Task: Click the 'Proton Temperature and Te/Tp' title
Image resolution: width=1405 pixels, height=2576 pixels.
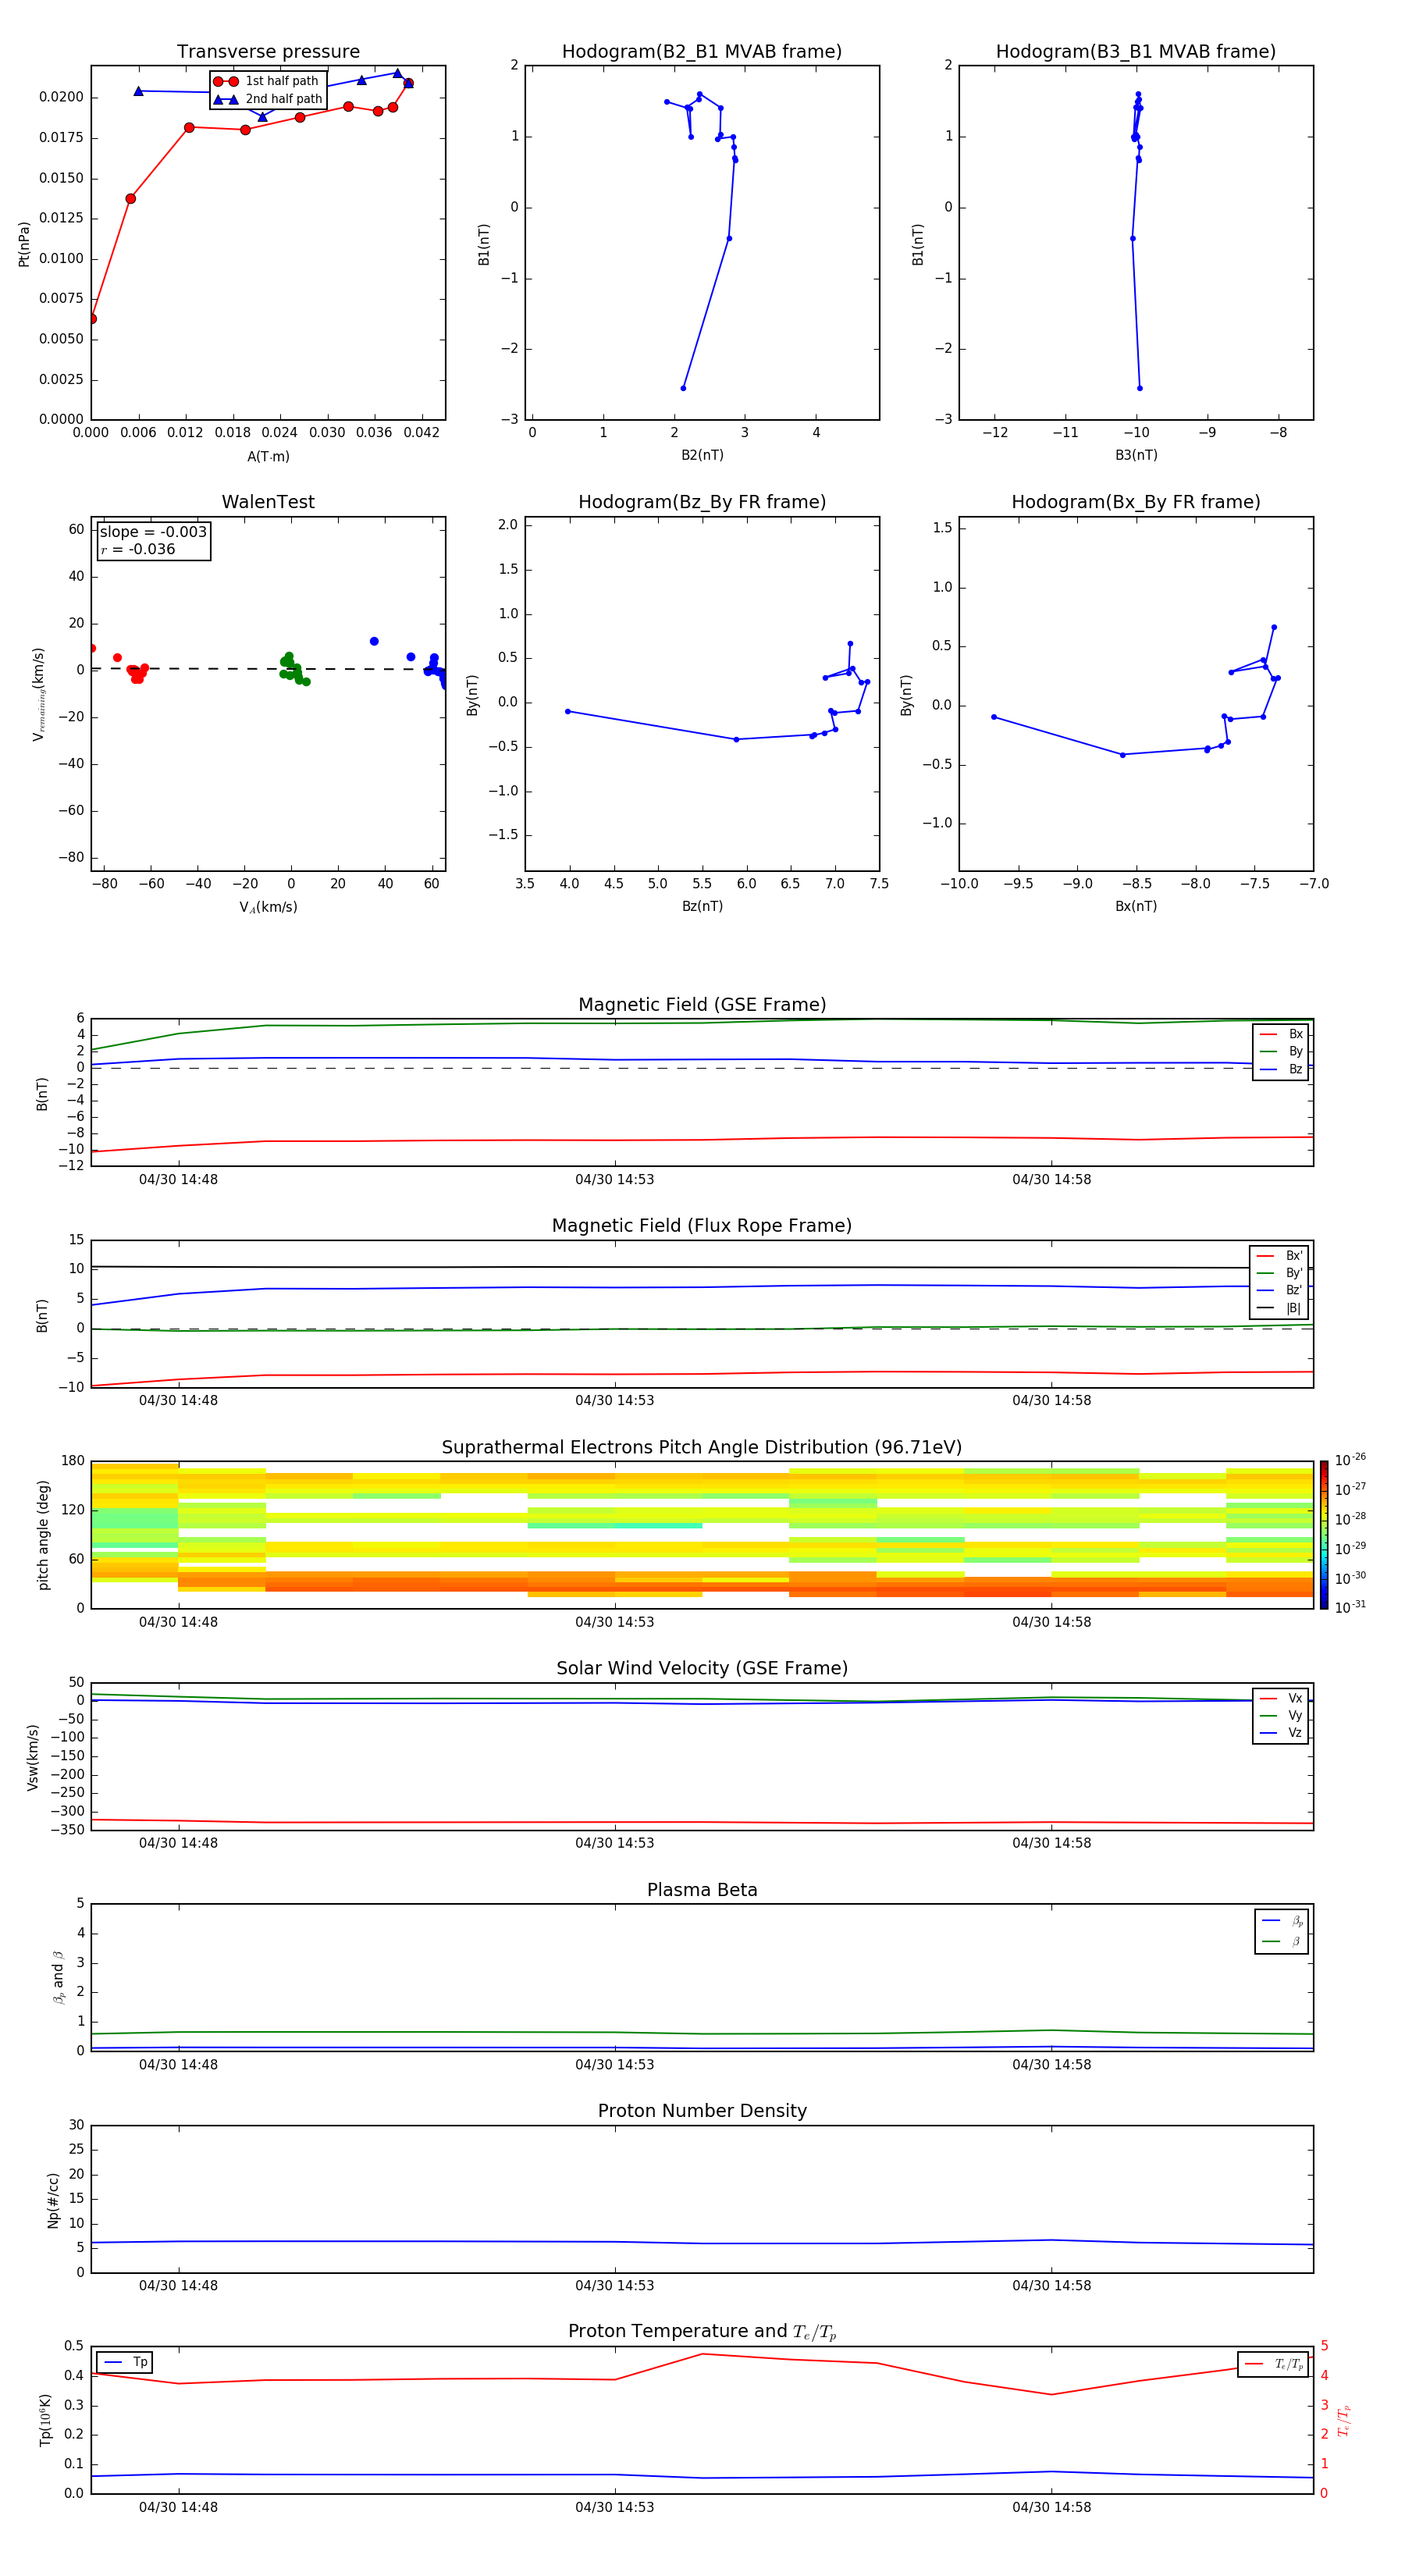Action: (x=702, y=2331)
